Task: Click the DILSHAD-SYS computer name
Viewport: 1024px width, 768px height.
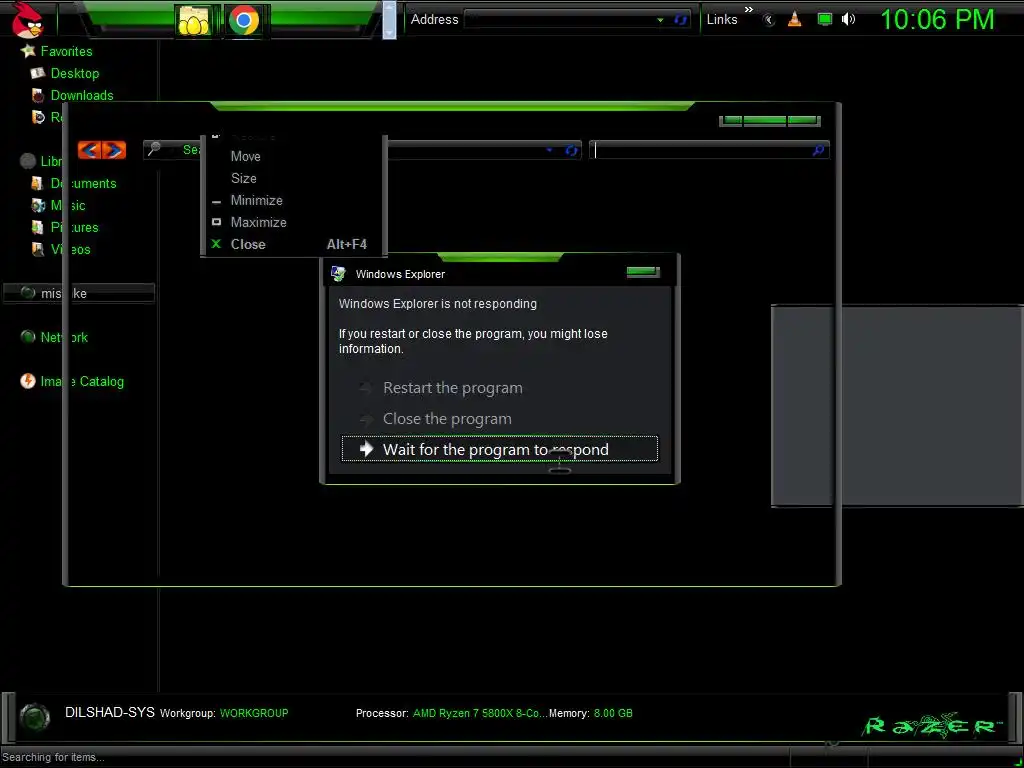Action: (x=110, y=712)
